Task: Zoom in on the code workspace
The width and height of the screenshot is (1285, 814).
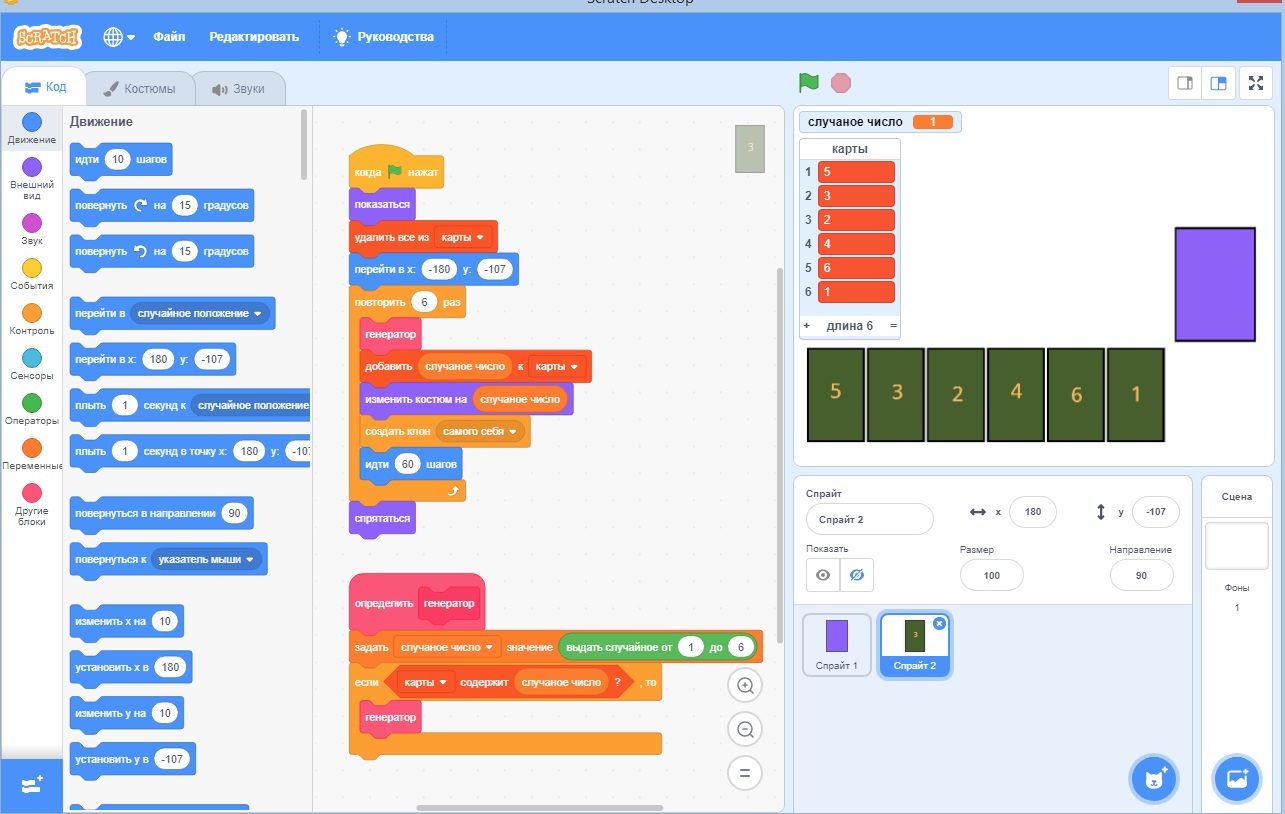Action: [x=744, y=685]
